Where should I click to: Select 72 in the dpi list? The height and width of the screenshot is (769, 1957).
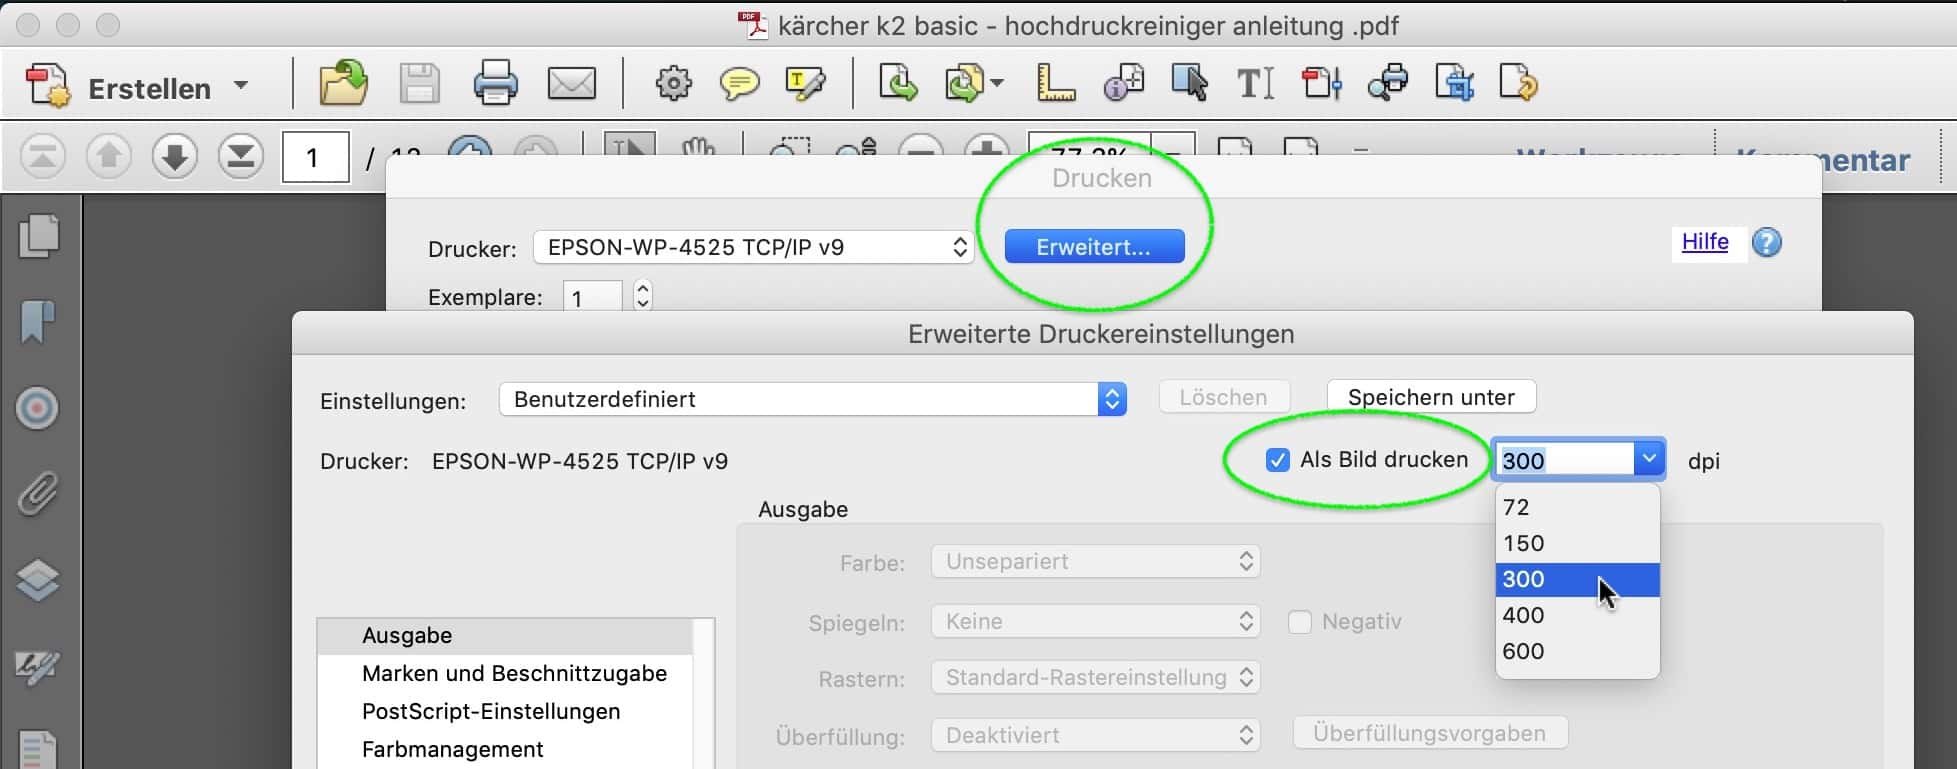tap(1577, 507)
